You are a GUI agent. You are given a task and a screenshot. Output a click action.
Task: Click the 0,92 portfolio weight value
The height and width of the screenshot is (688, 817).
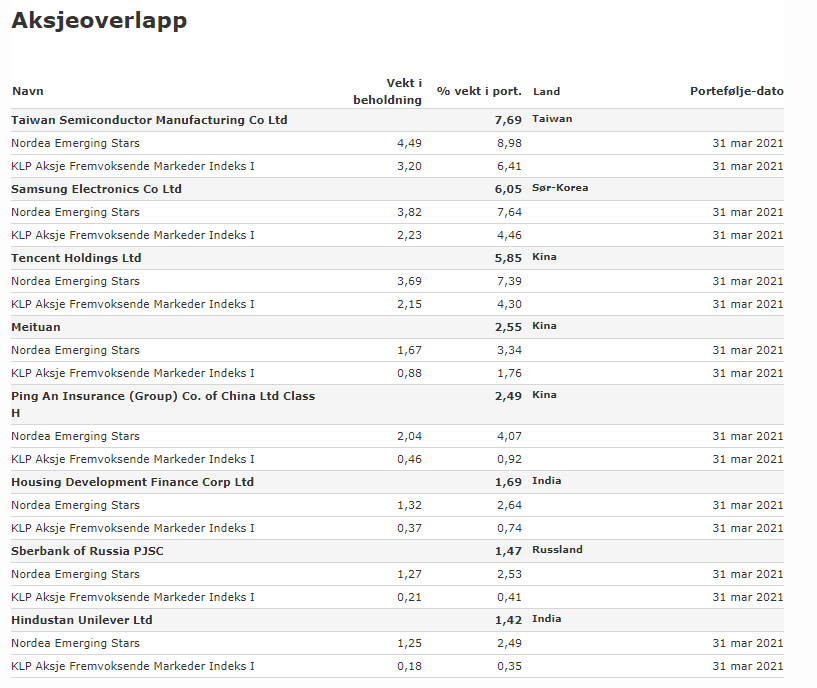(509, 459)
